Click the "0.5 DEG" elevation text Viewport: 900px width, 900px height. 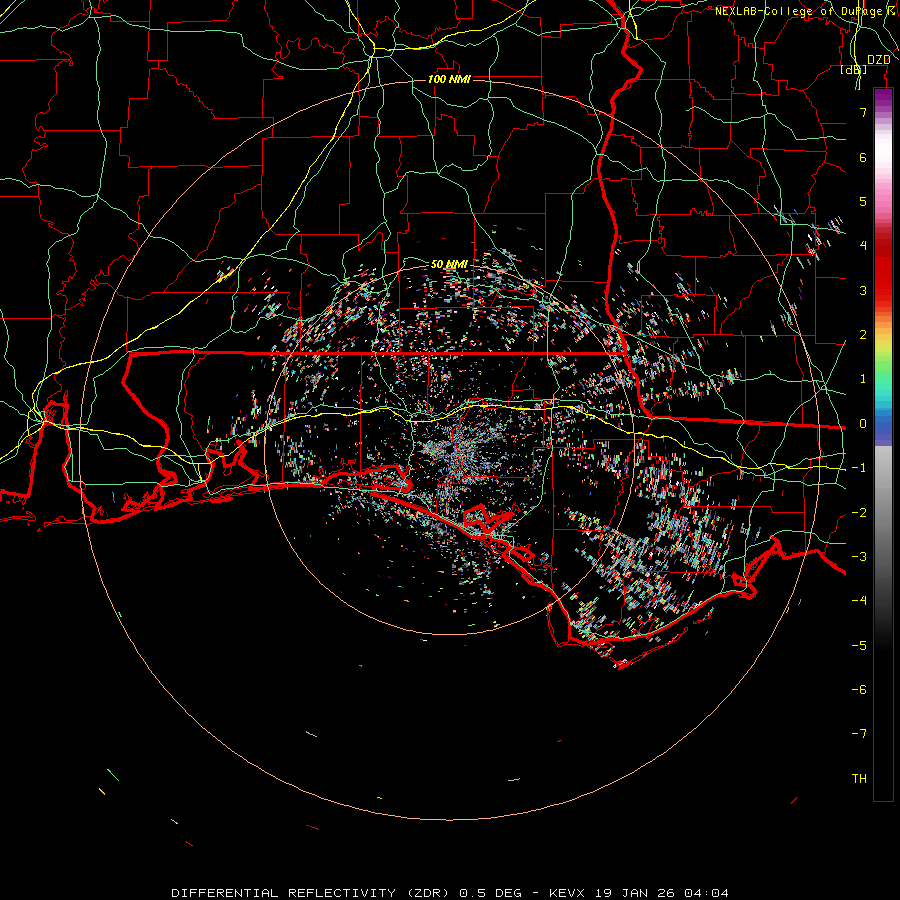490,893
